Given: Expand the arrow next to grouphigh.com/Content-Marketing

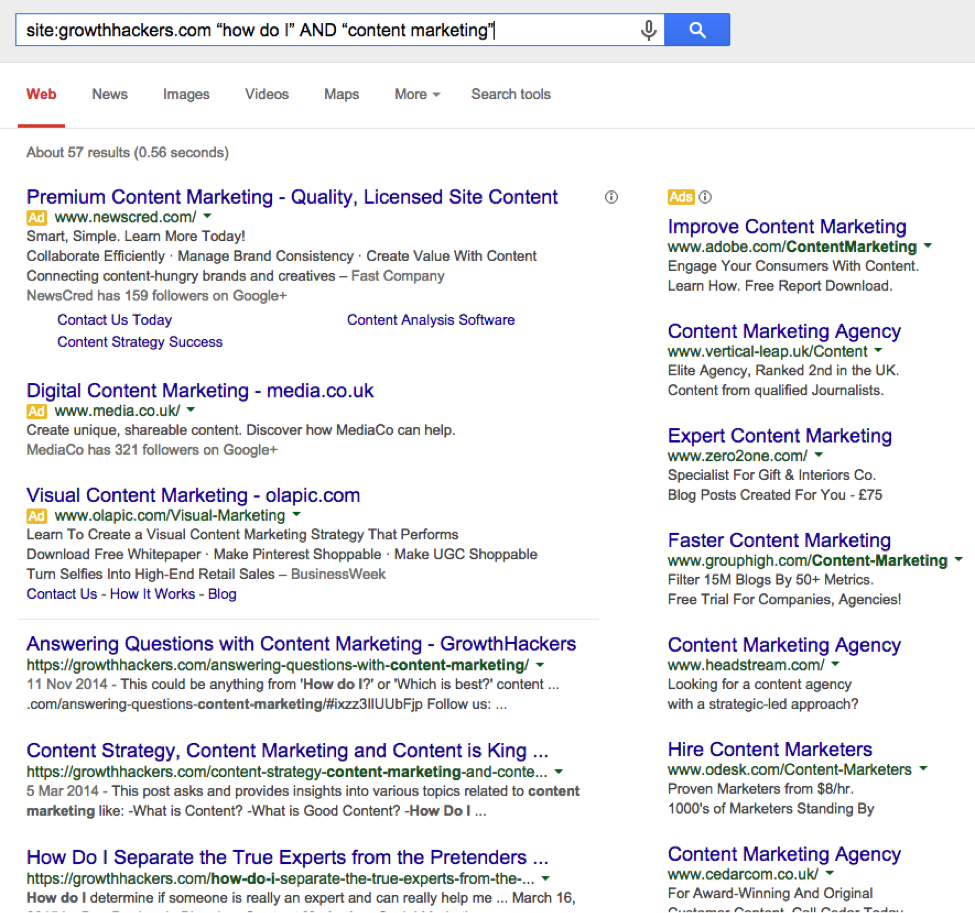Looking at the screenshot, I should (x=958, y=559).
